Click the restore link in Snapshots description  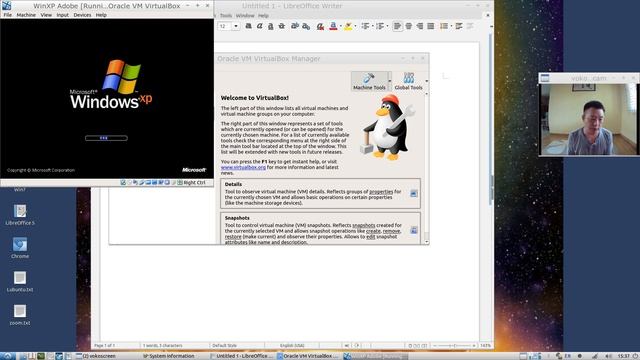click(x=233, y=237)
